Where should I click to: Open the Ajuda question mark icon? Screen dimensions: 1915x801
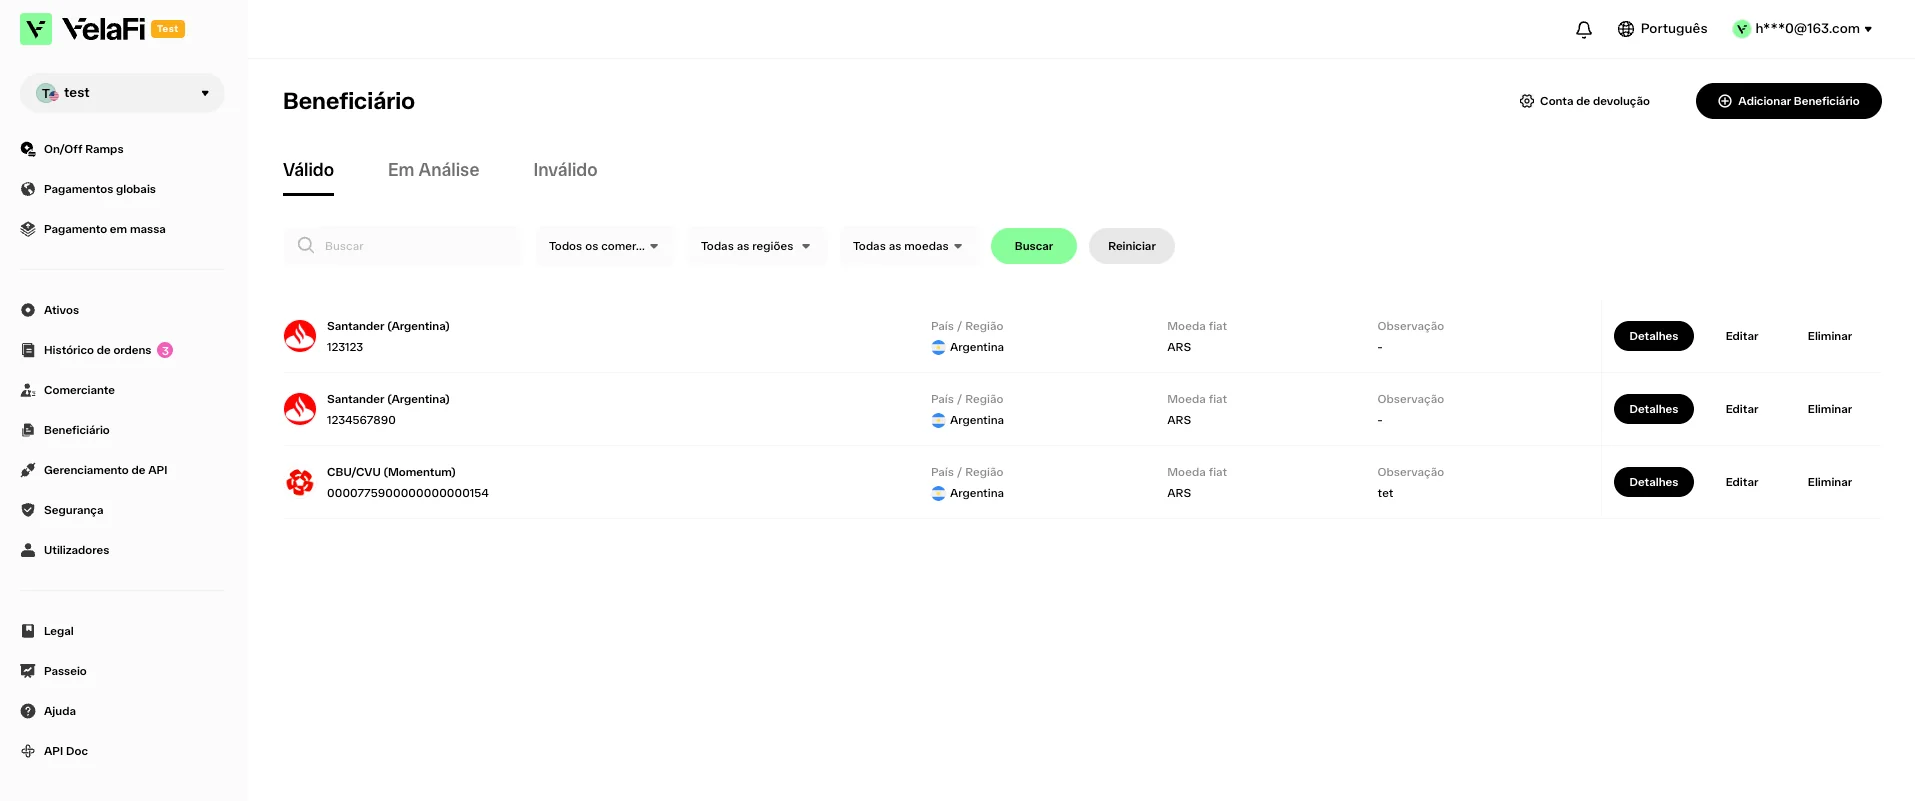tap(28, 711)
